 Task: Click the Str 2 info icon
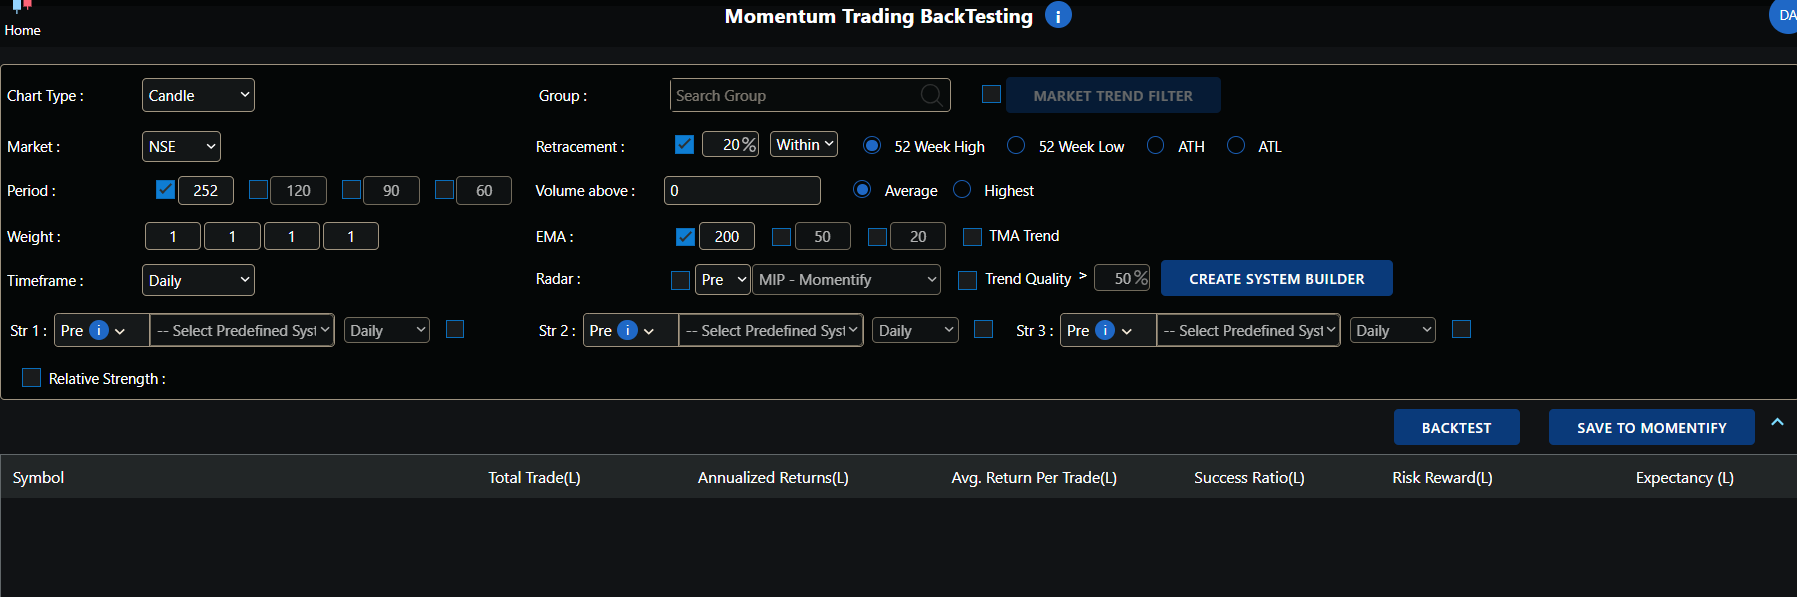click(627, 330)
